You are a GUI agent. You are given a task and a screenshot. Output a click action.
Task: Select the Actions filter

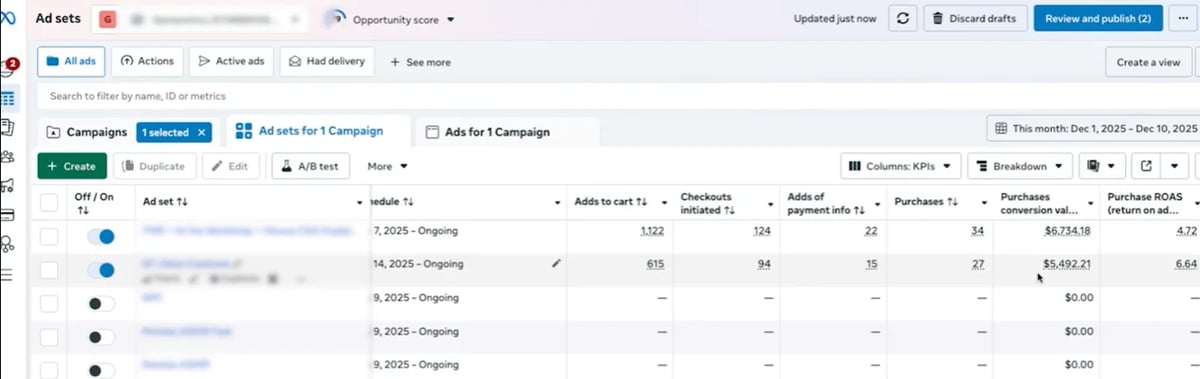(x=147, y=61)
